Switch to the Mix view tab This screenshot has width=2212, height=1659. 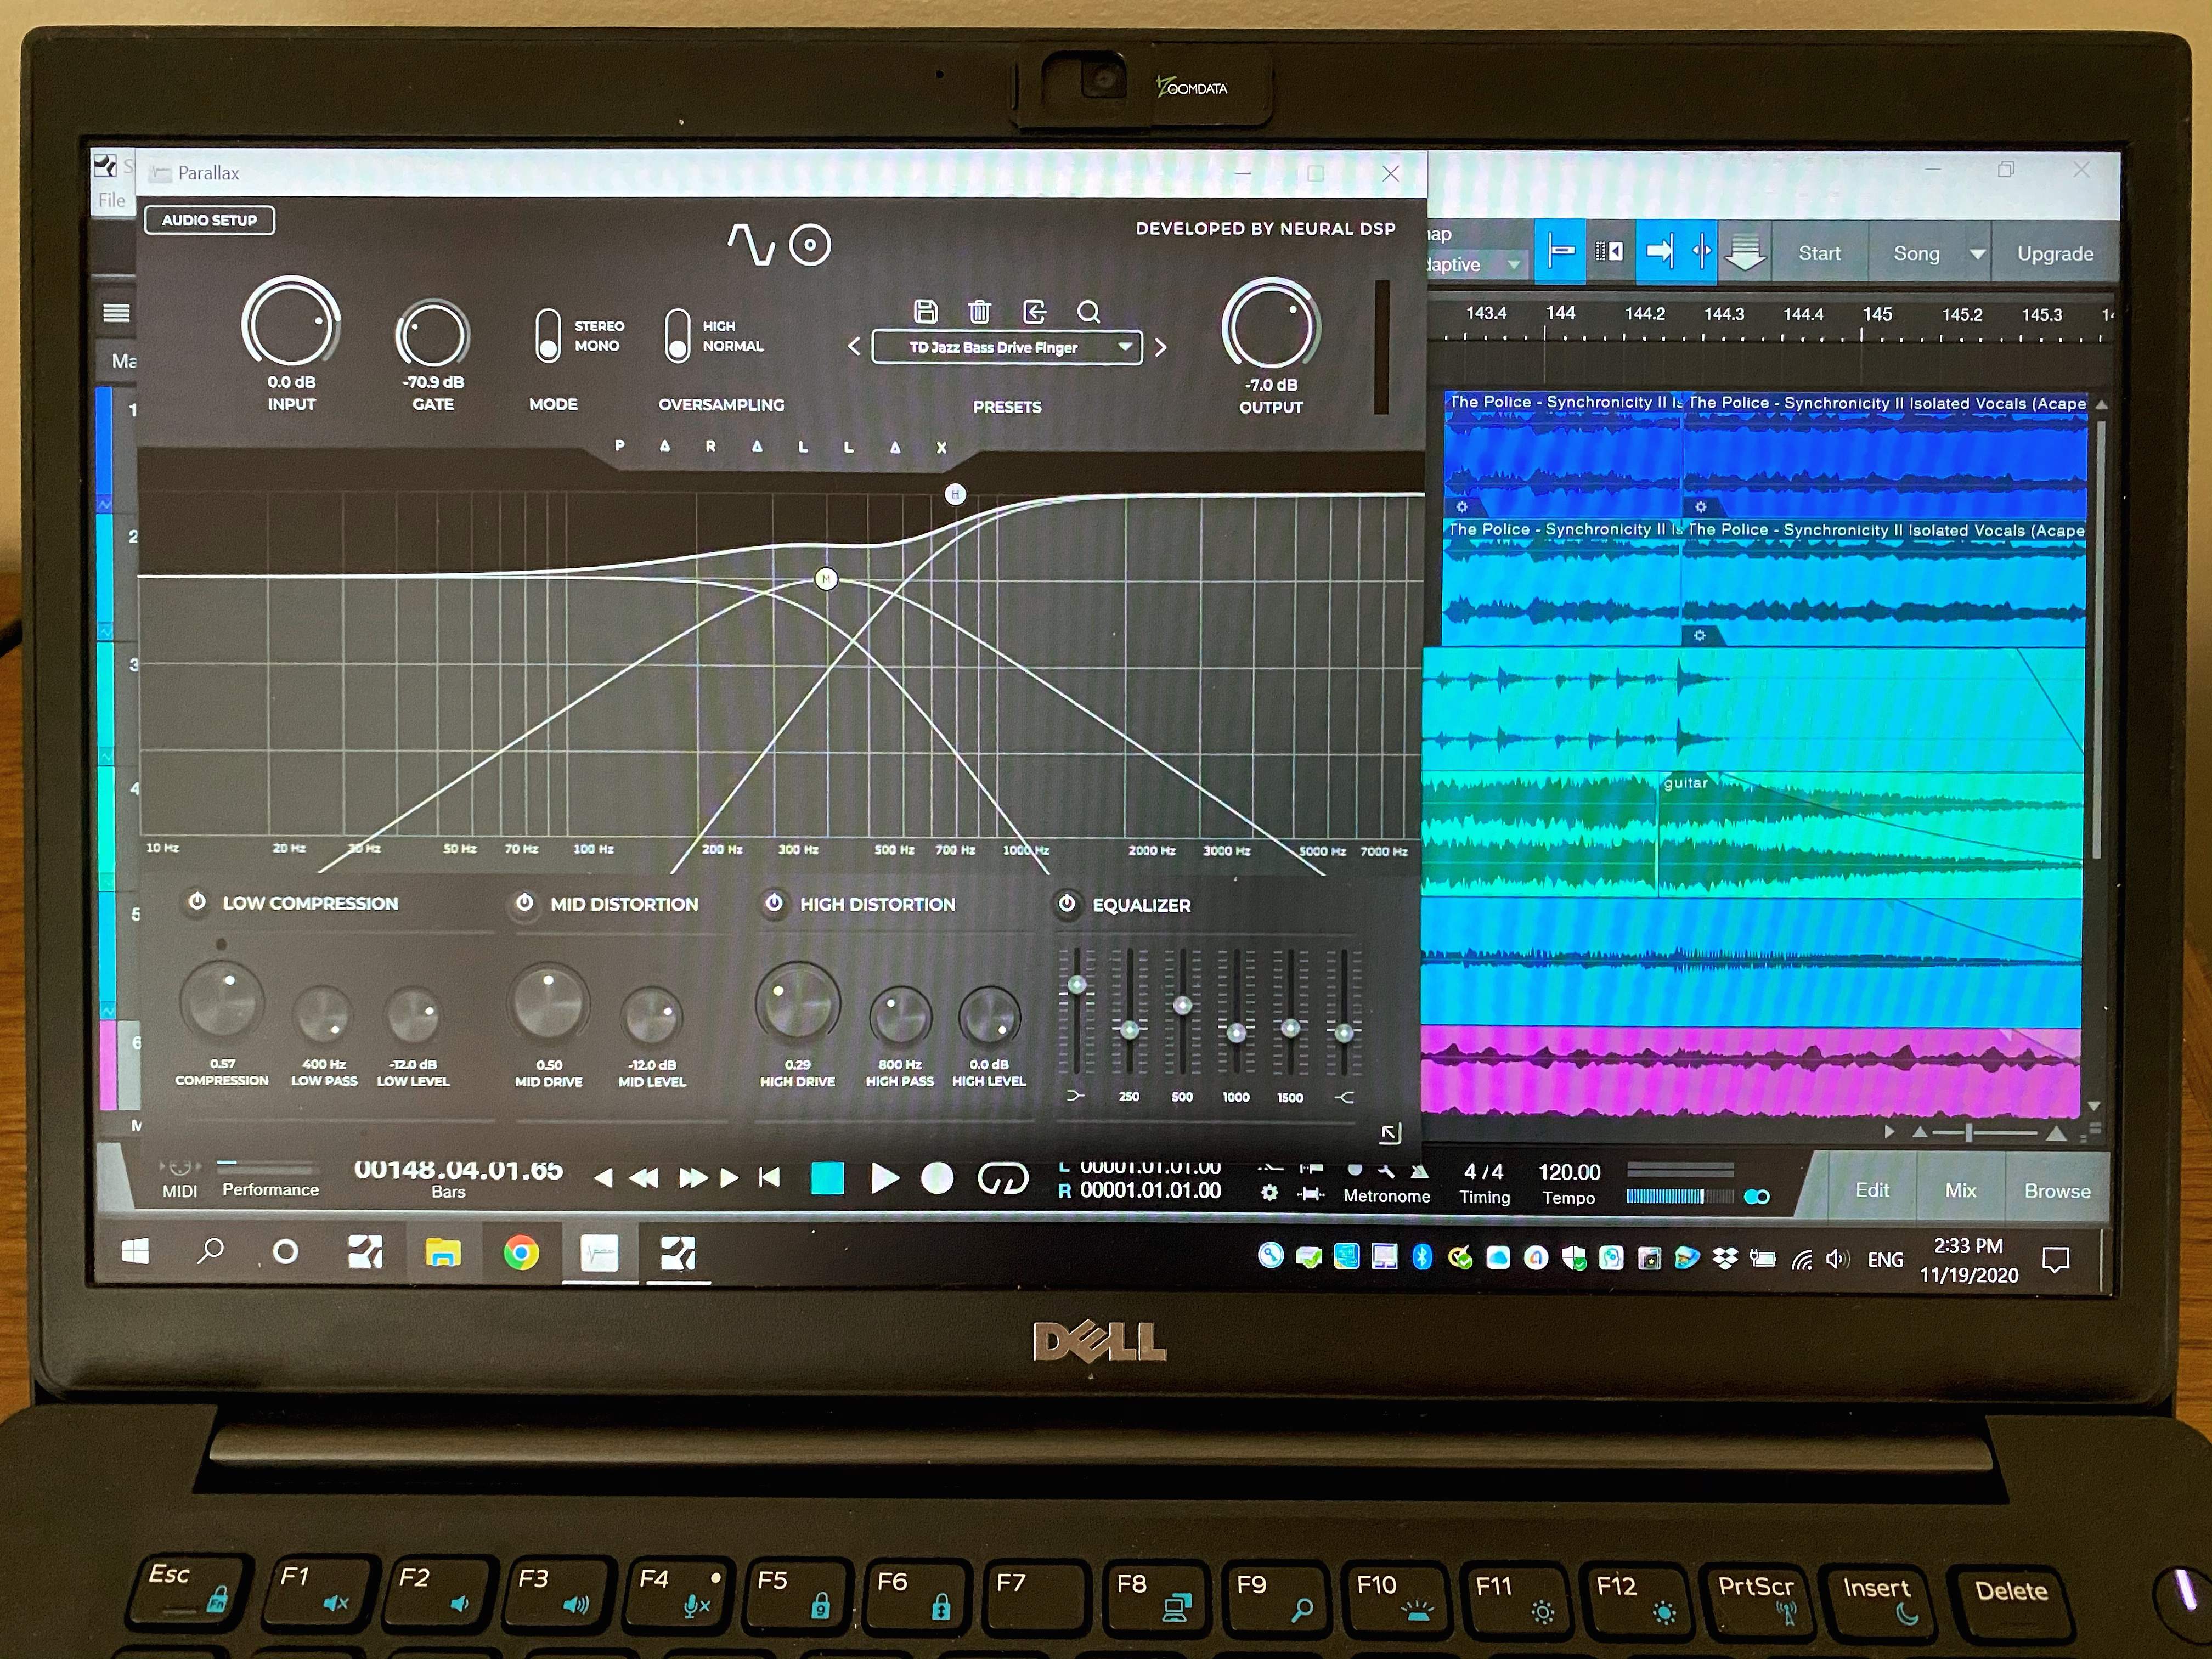tap(1960, 1190)
